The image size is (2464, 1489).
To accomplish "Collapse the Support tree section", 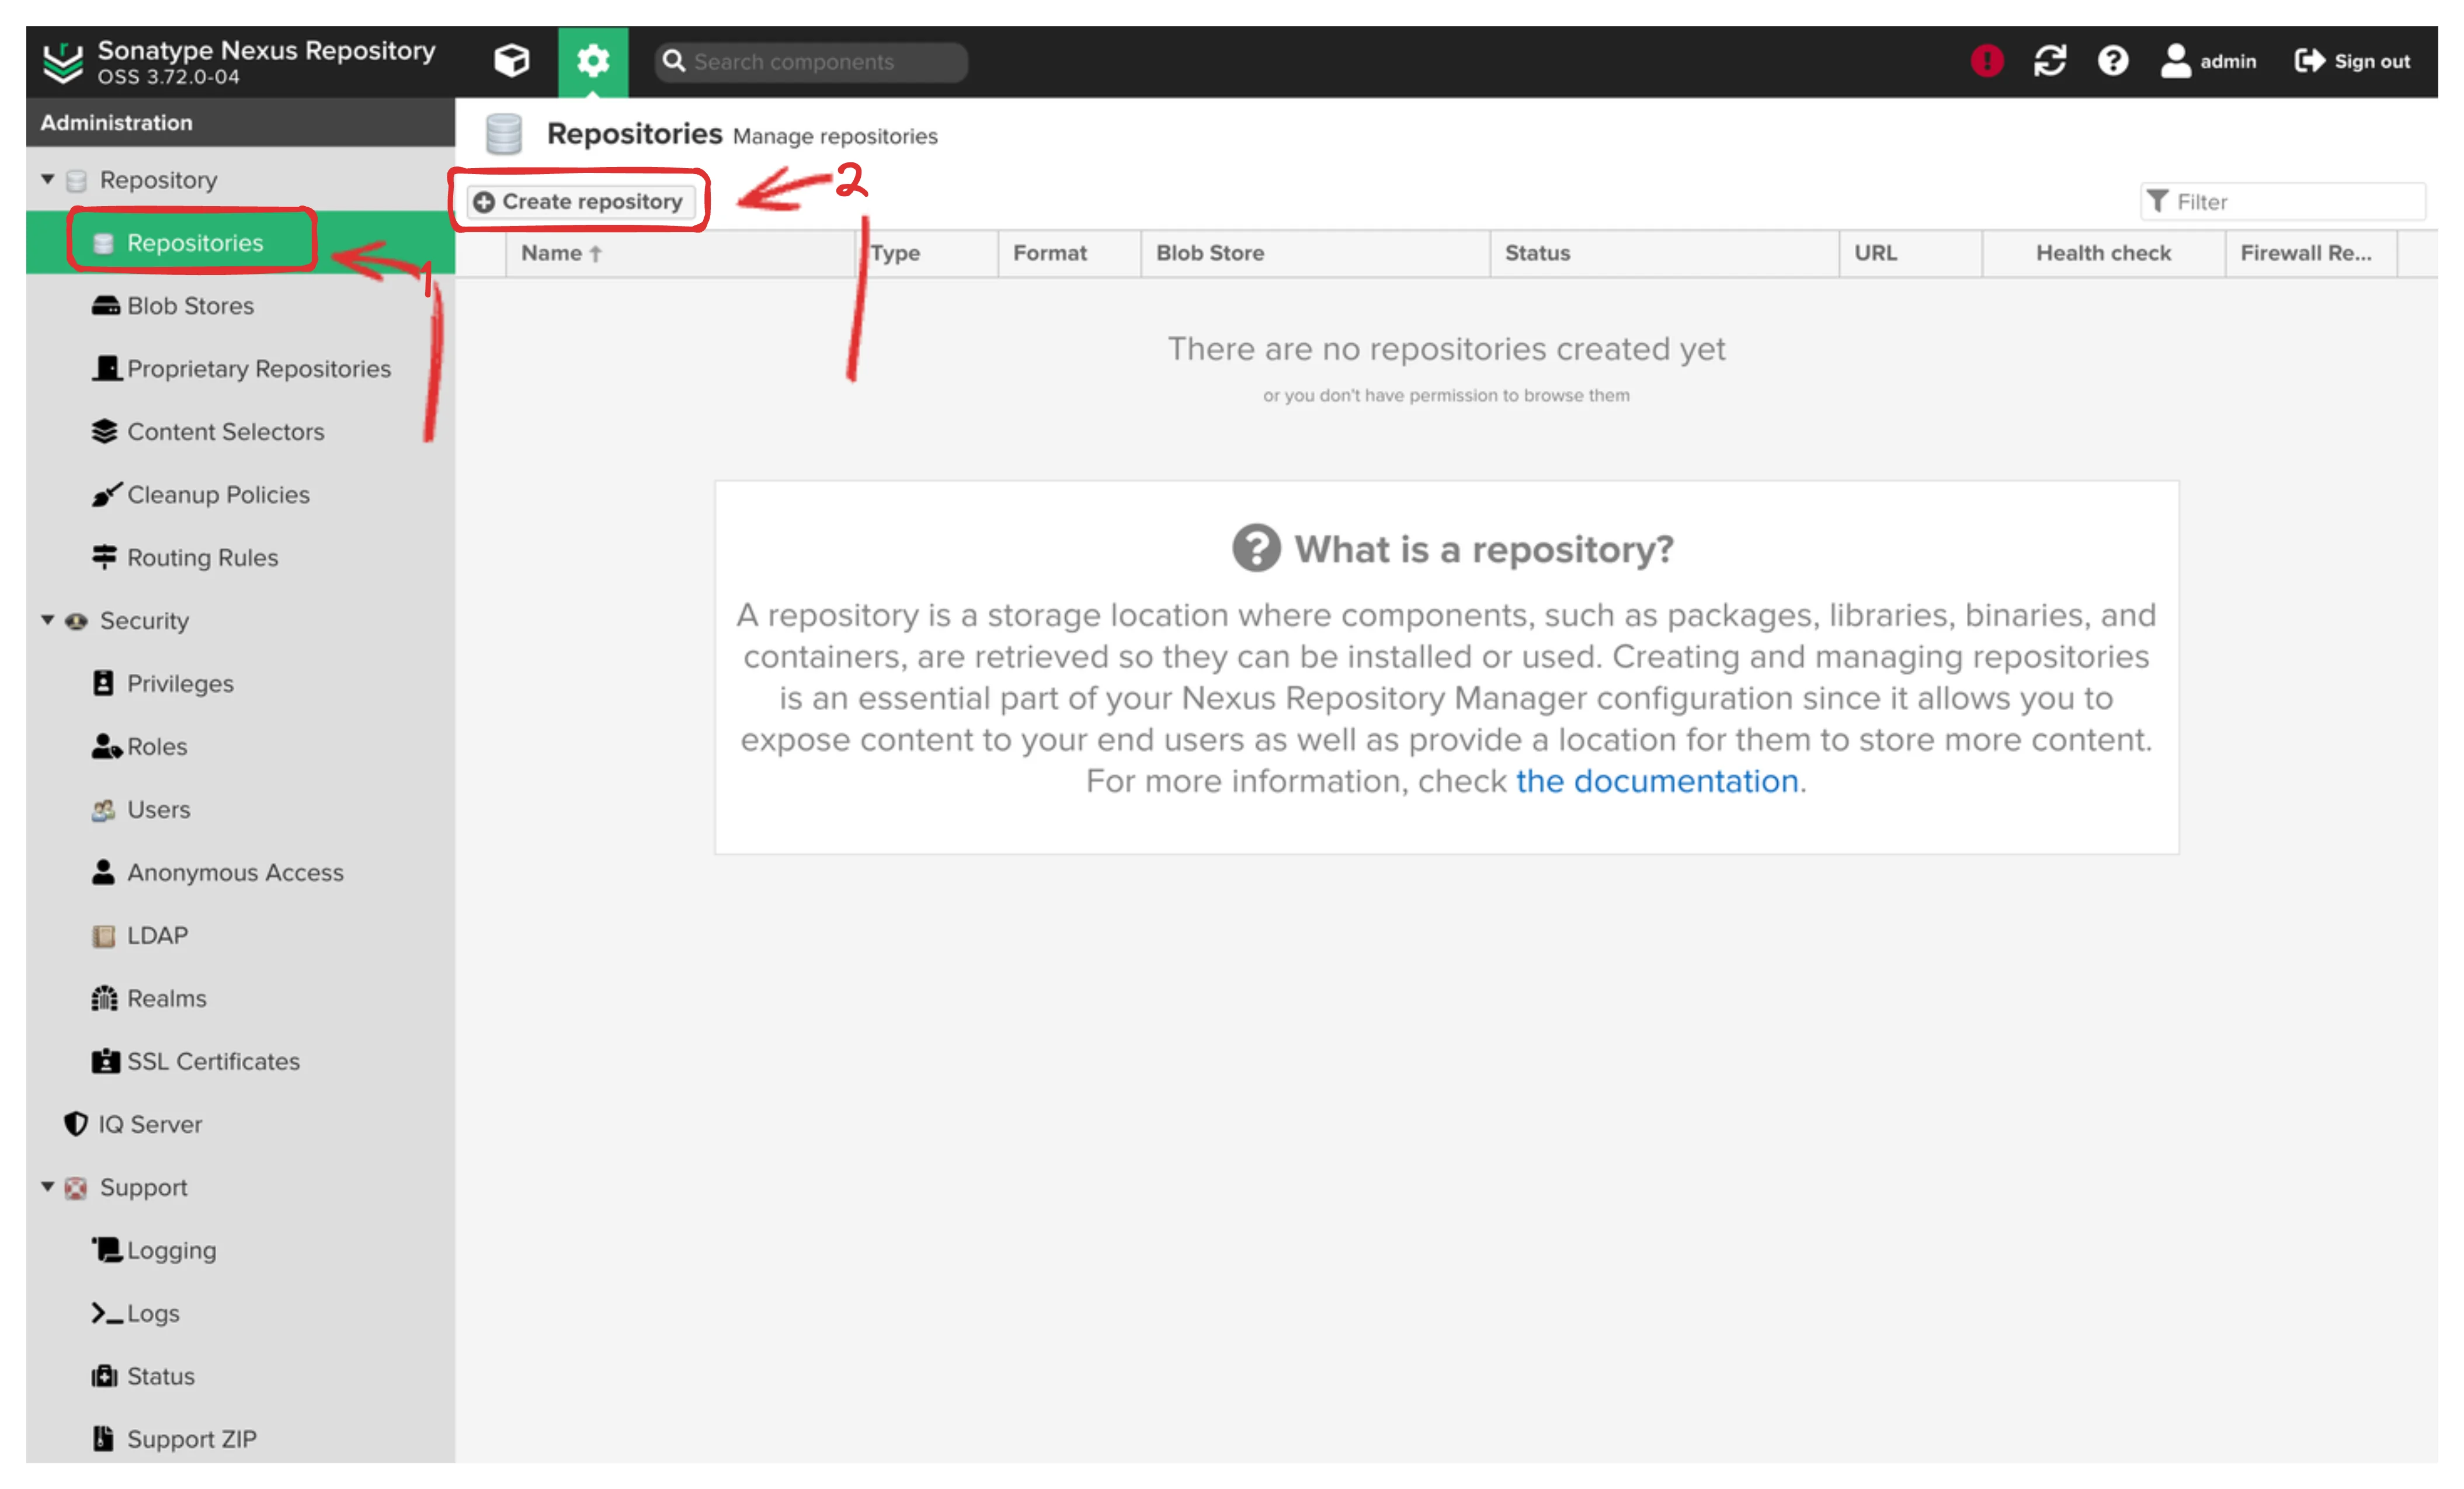I will (47, 1187).
